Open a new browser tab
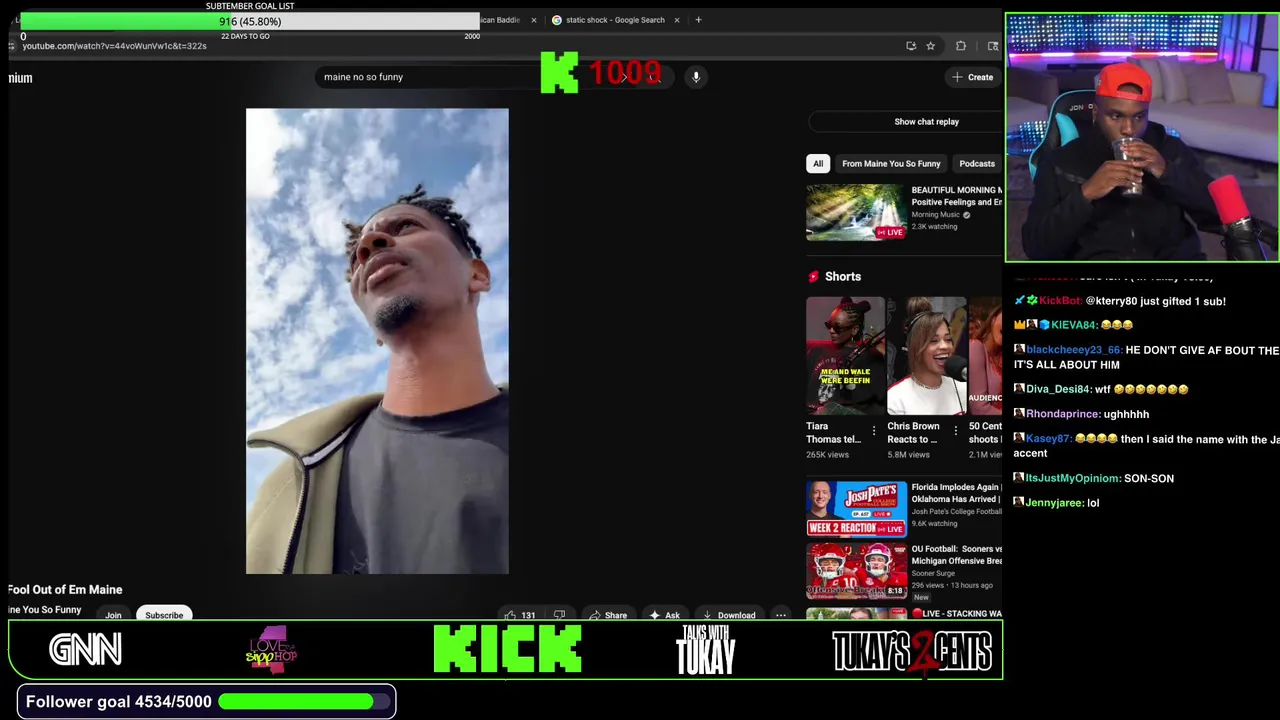The height and width of the screenshot is (720, 1280). click(698, 20)
